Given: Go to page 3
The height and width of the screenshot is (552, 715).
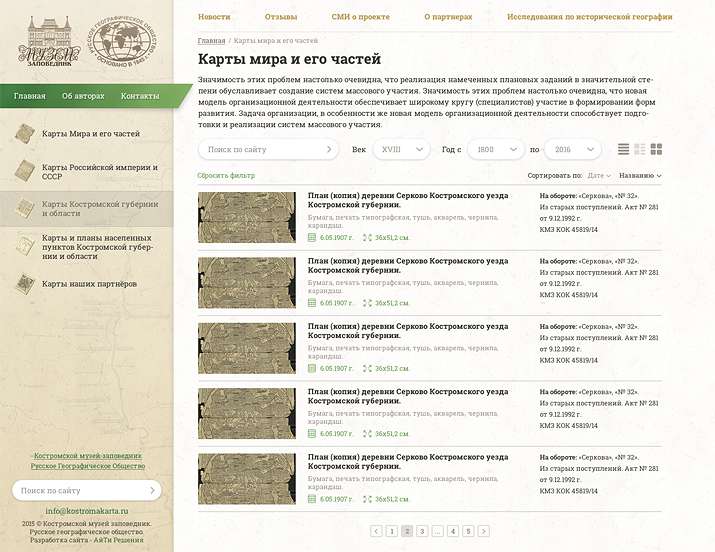Looking at the screenshot, I should pos(422,531).
